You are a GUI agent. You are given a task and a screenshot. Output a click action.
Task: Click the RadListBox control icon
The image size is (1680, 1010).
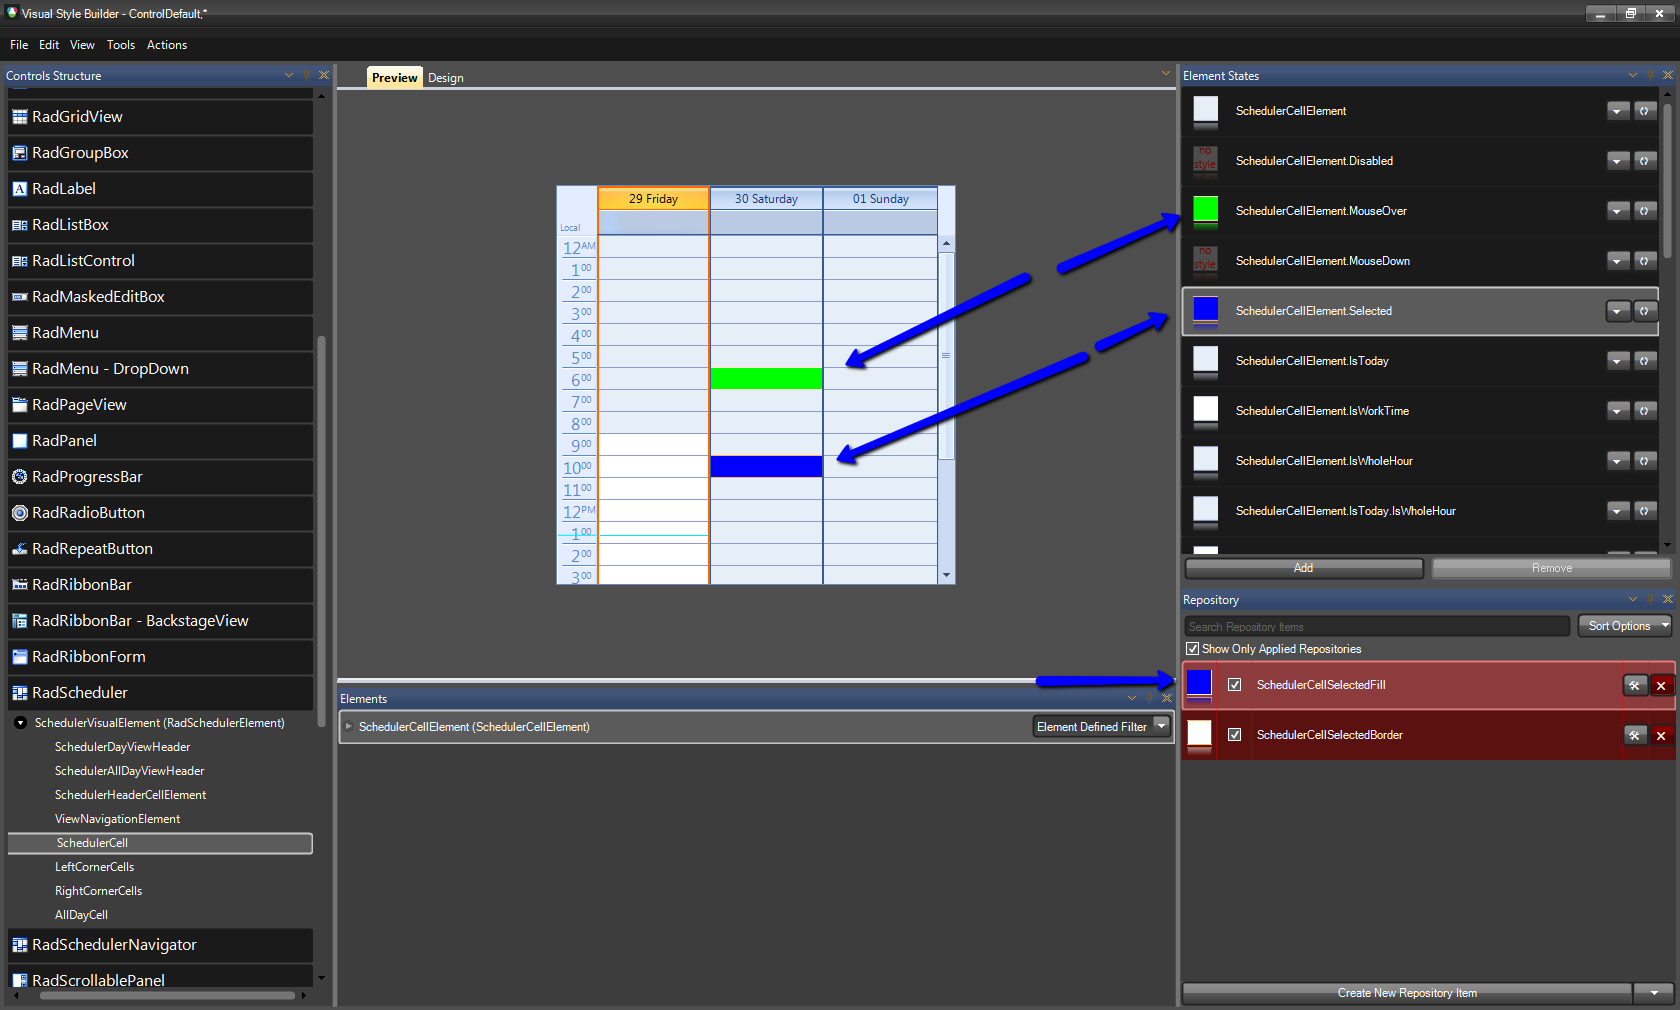pos(19,225)
